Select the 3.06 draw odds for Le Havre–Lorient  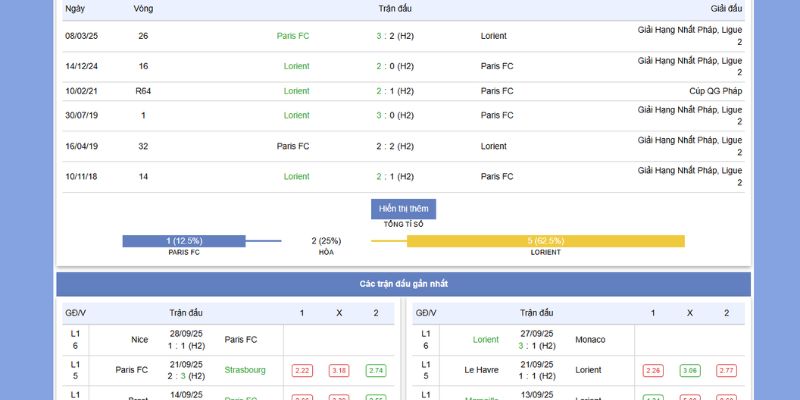point(690,370)
